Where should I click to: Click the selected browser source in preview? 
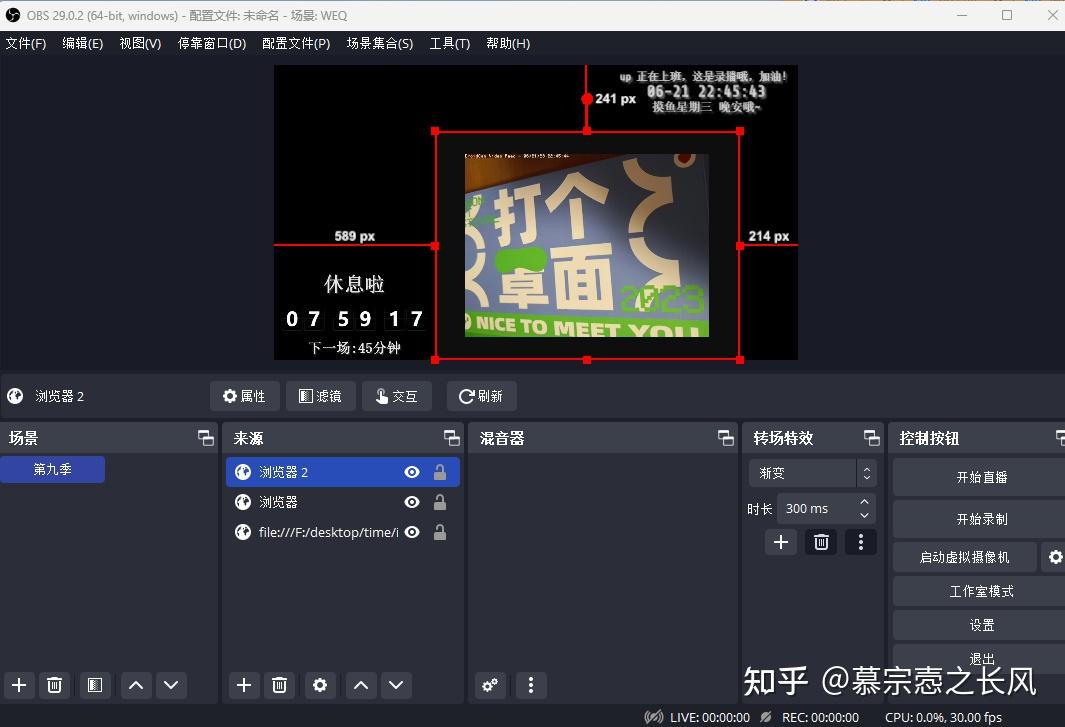click(587, 245)
